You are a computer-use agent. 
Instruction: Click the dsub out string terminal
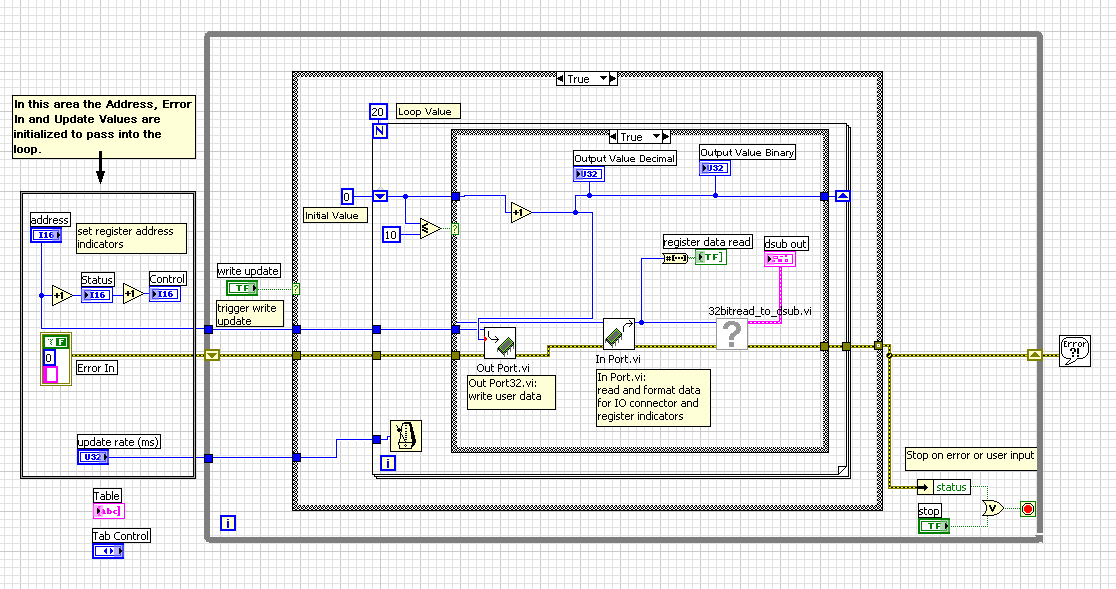780,259
